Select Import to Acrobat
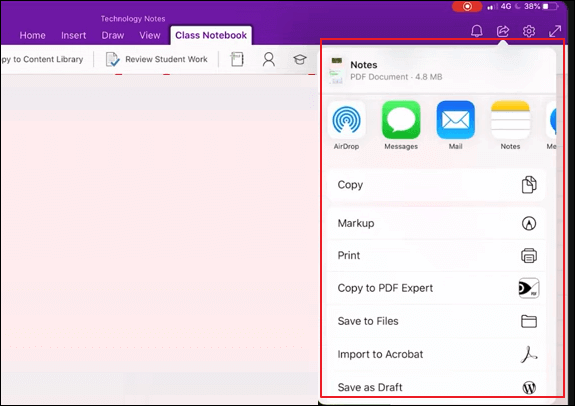Screen dimensions: 575x406 (x=436, y=354)
